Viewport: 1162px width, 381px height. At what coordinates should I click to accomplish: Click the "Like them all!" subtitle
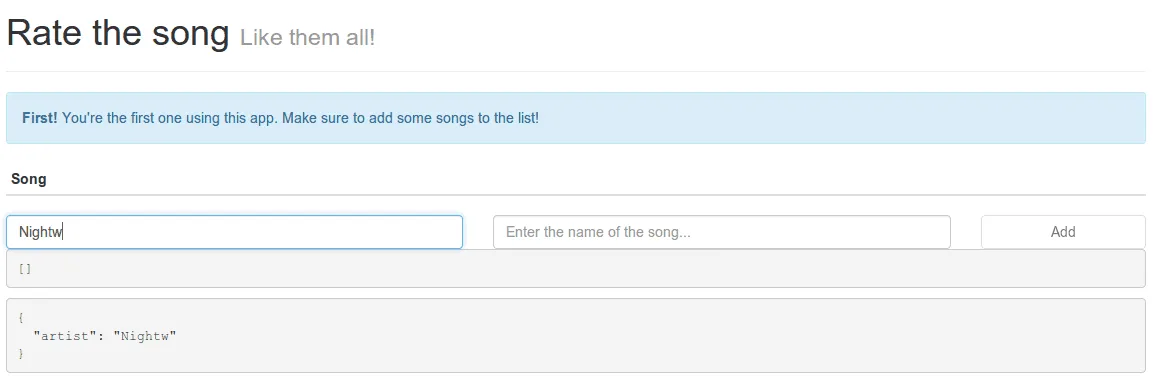(x=308, y=37)
